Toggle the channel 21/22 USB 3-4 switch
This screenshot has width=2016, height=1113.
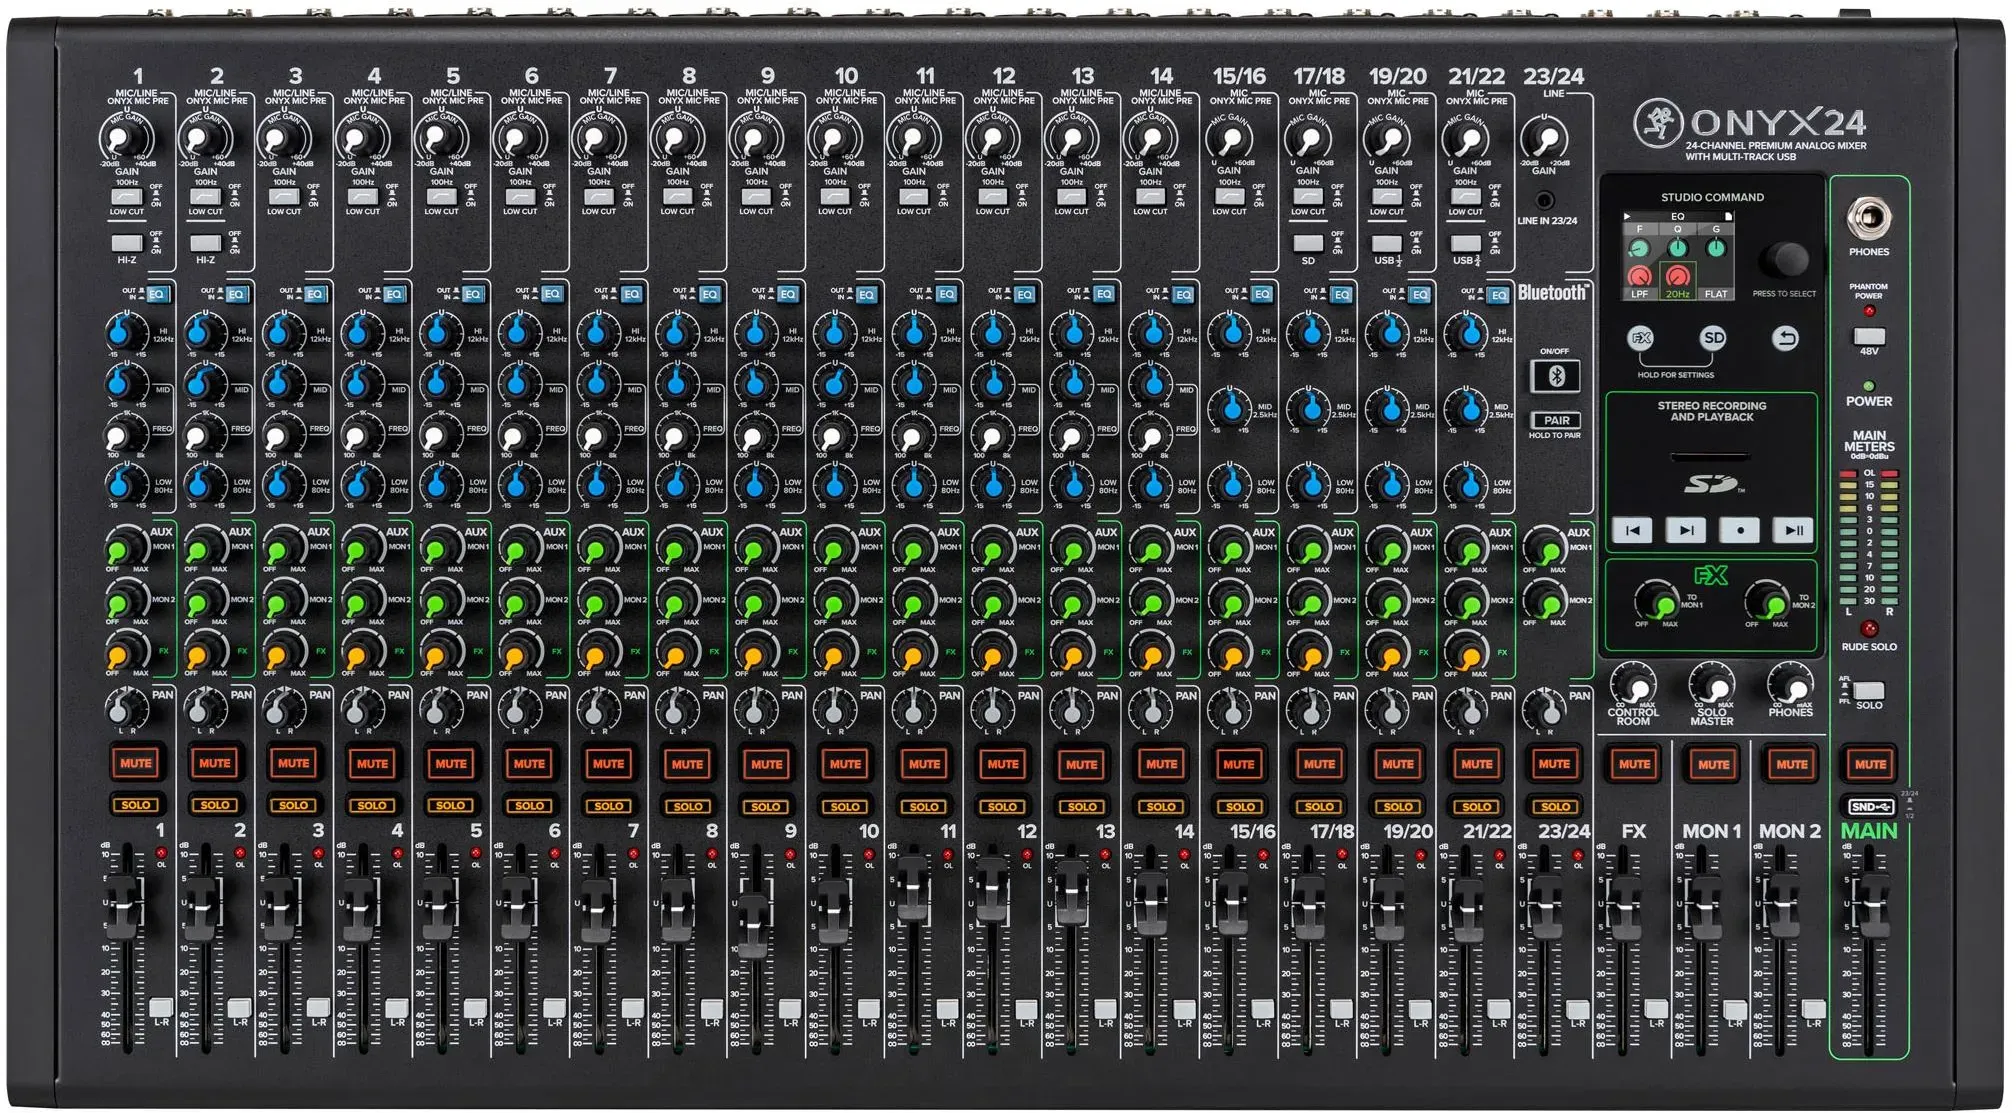click(1465, 243)
